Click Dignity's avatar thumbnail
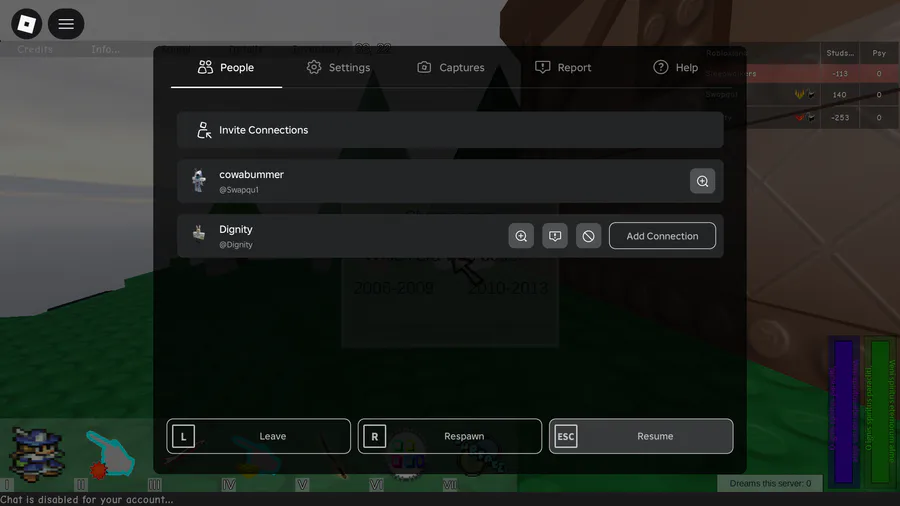Image resolution: width=900 pixels, height=506 pixels. coord(199,234)
